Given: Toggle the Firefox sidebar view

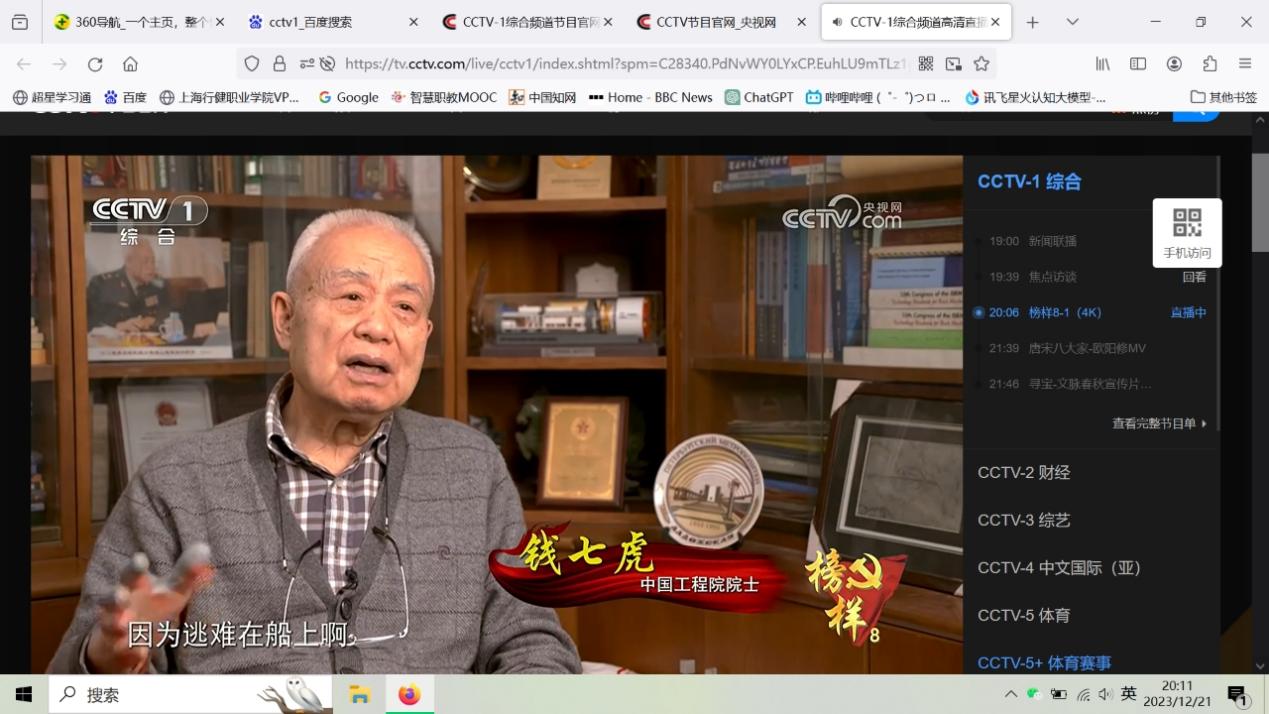Looking at the screenshot, I should click(x=1138, y=64).
